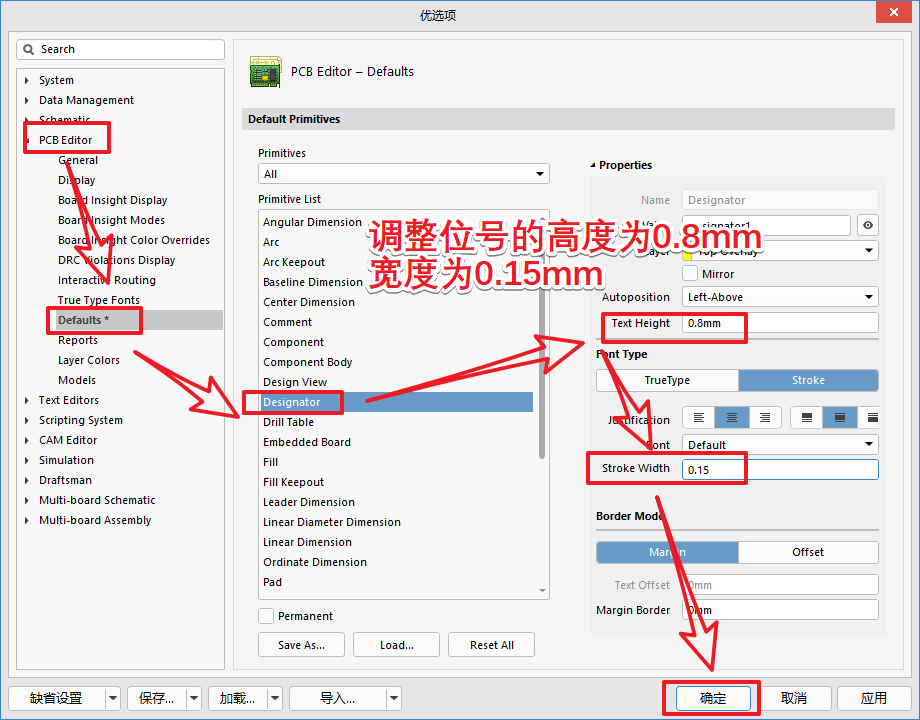Toggle Value visibility eye icon
This screenshot has height=720, width=920.
868,225
